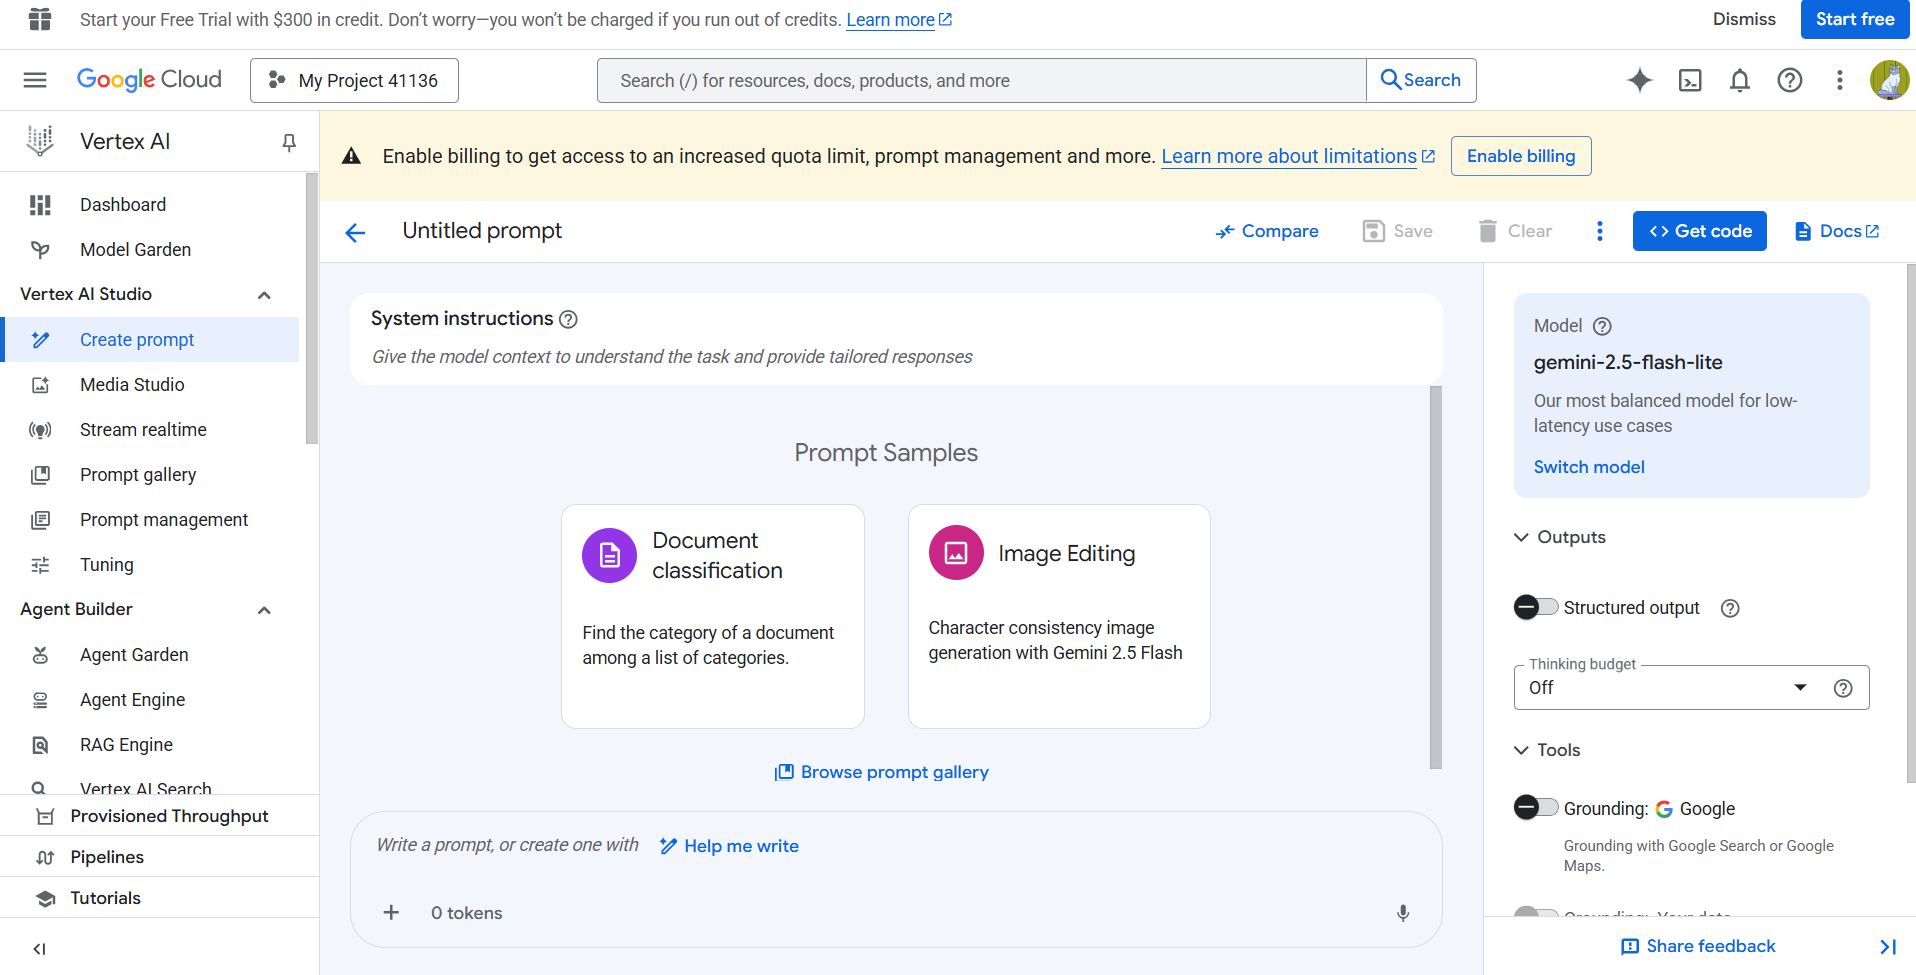Select Create prompt in sidebar

151,340
